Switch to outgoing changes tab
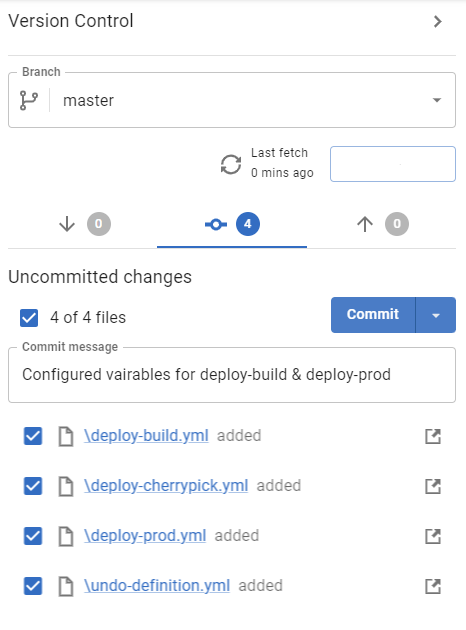Screen dimensions: 466x630 coord(382,224)
